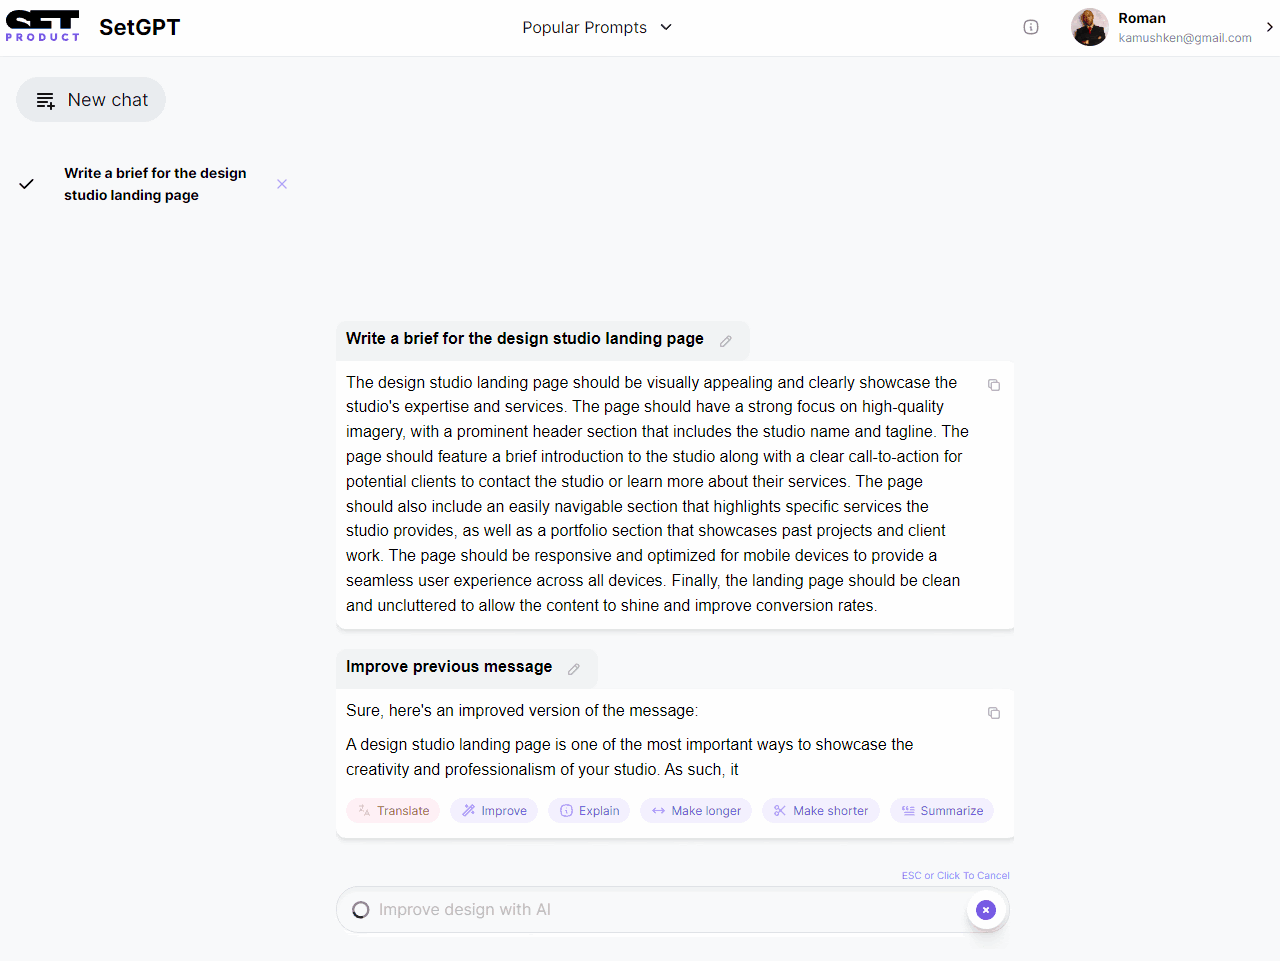1280x961 pixels.
Task: Click the Summarize action chip
Action: pyautogui.click(x=942, y=811)
